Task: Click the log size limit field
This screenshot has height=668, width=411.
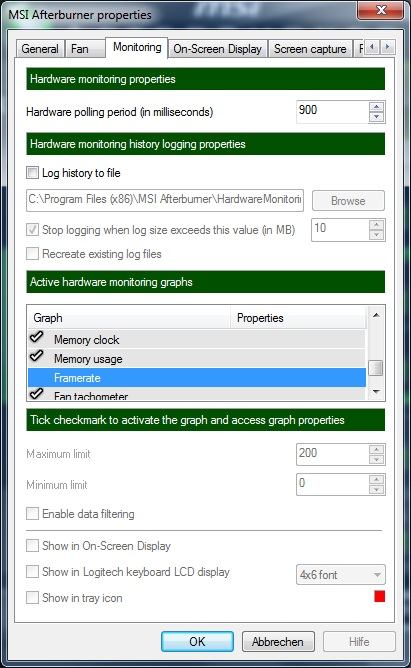Action: [x=340, y=230]
